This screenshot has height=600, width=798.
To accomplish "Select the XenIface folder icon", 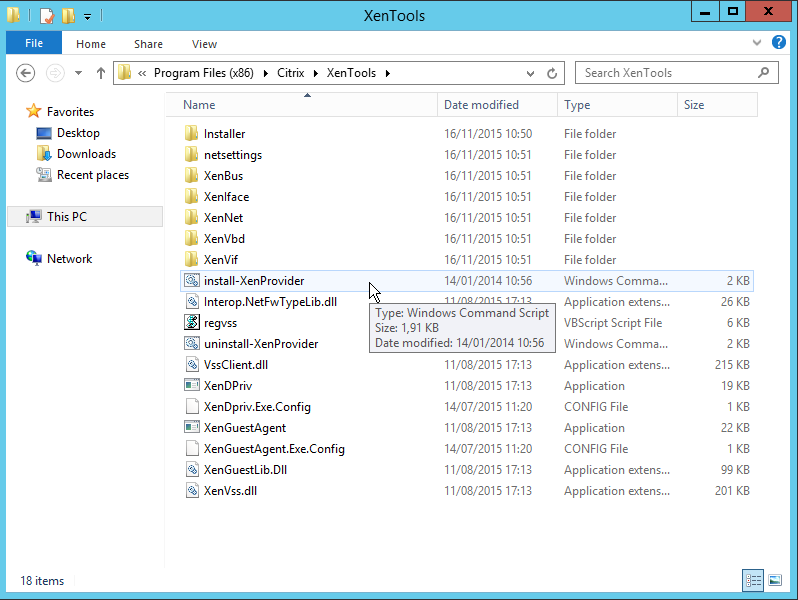I will (191, 197).
